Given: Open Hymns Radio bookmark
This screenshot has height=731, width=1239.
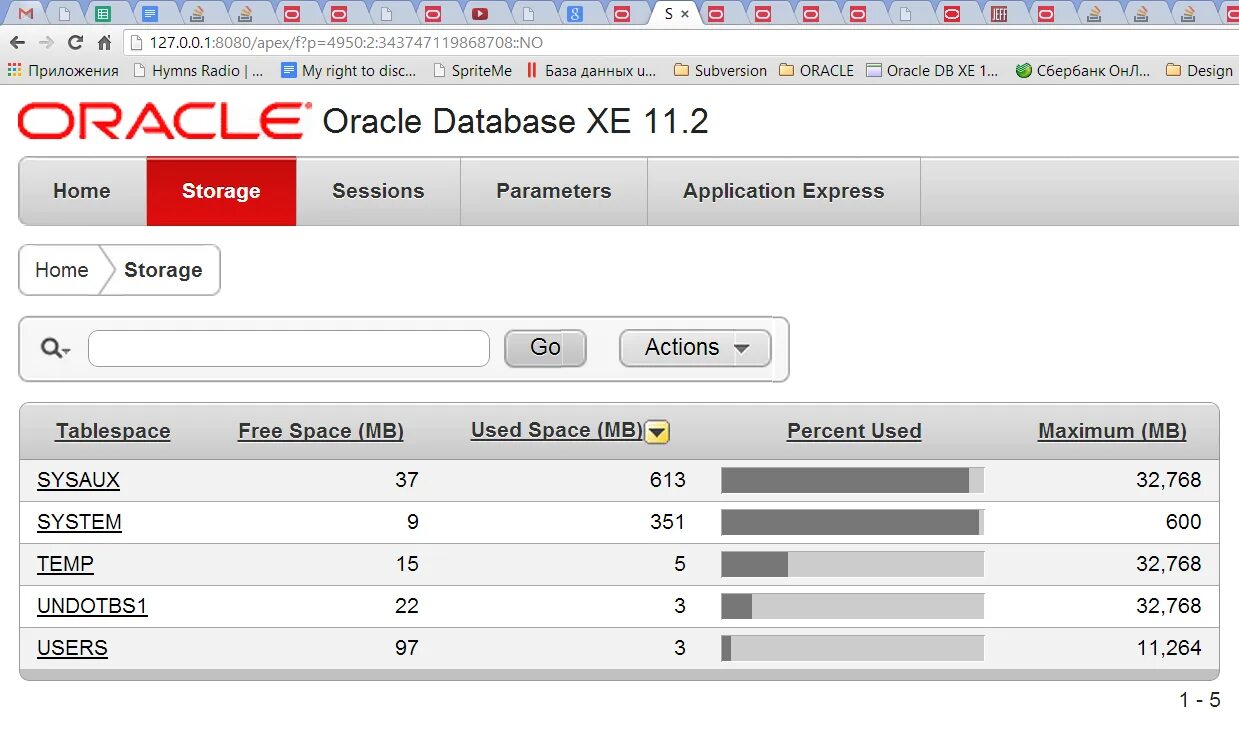Looking at the screenshot, I should 199,70.
